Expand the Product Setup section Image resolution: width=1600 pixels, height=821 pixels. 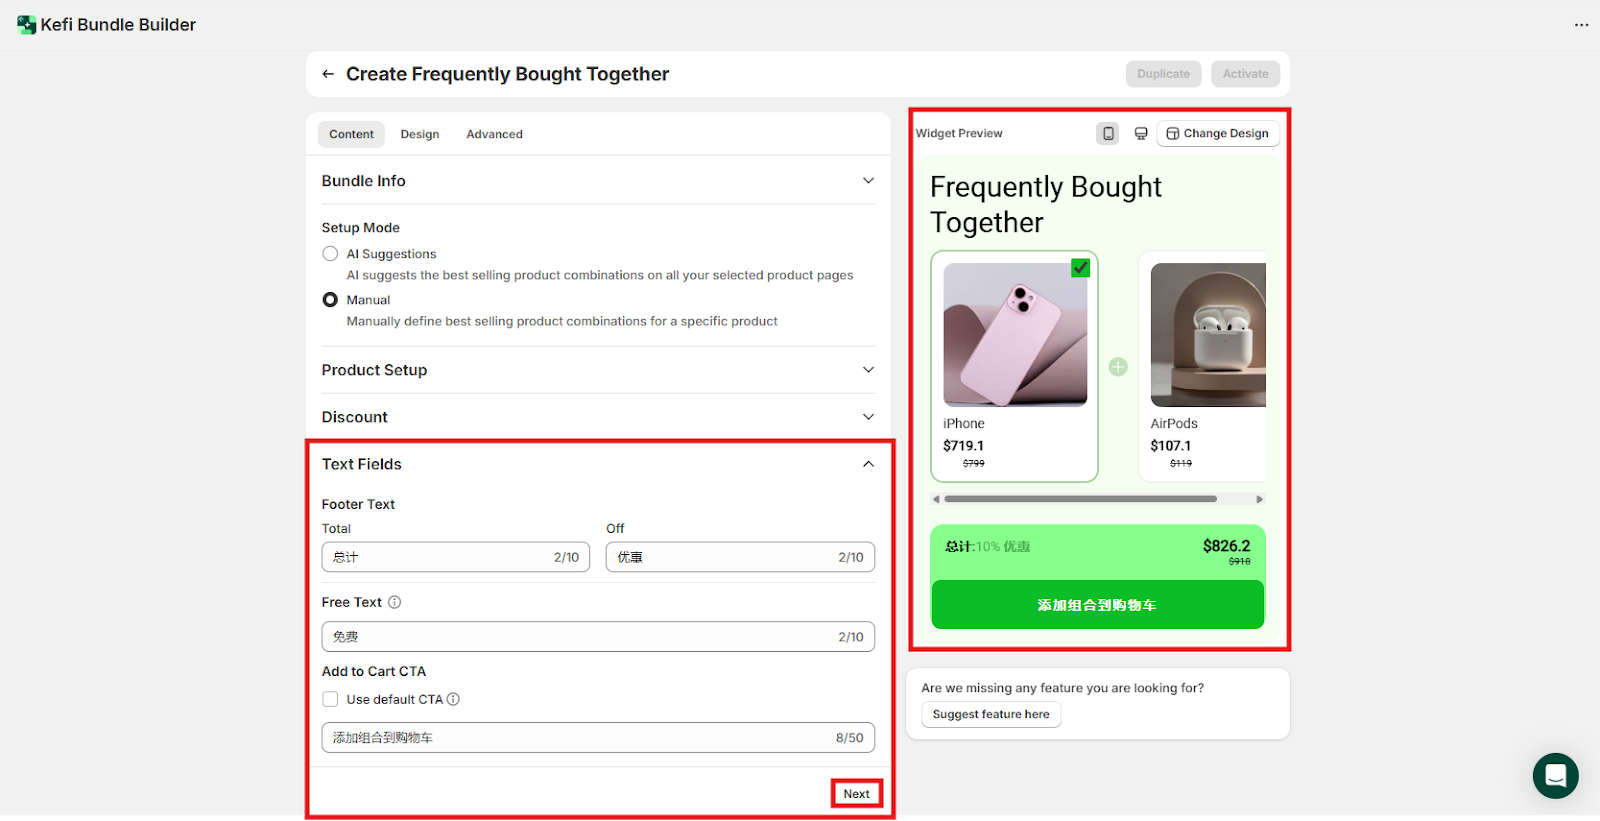(x=868, y=370)
